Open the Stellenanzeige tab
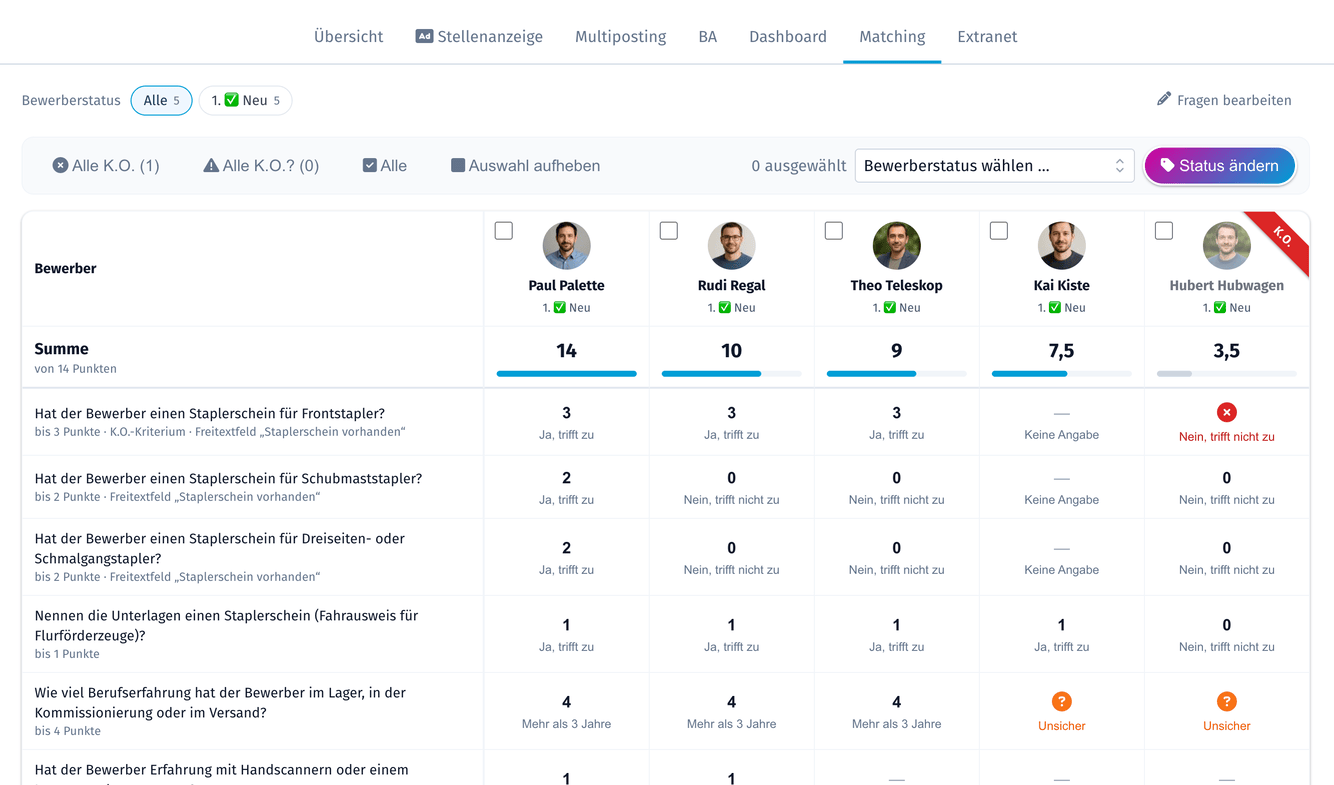The width and height of the screenshot is (1334, 785). coord(479,36)
